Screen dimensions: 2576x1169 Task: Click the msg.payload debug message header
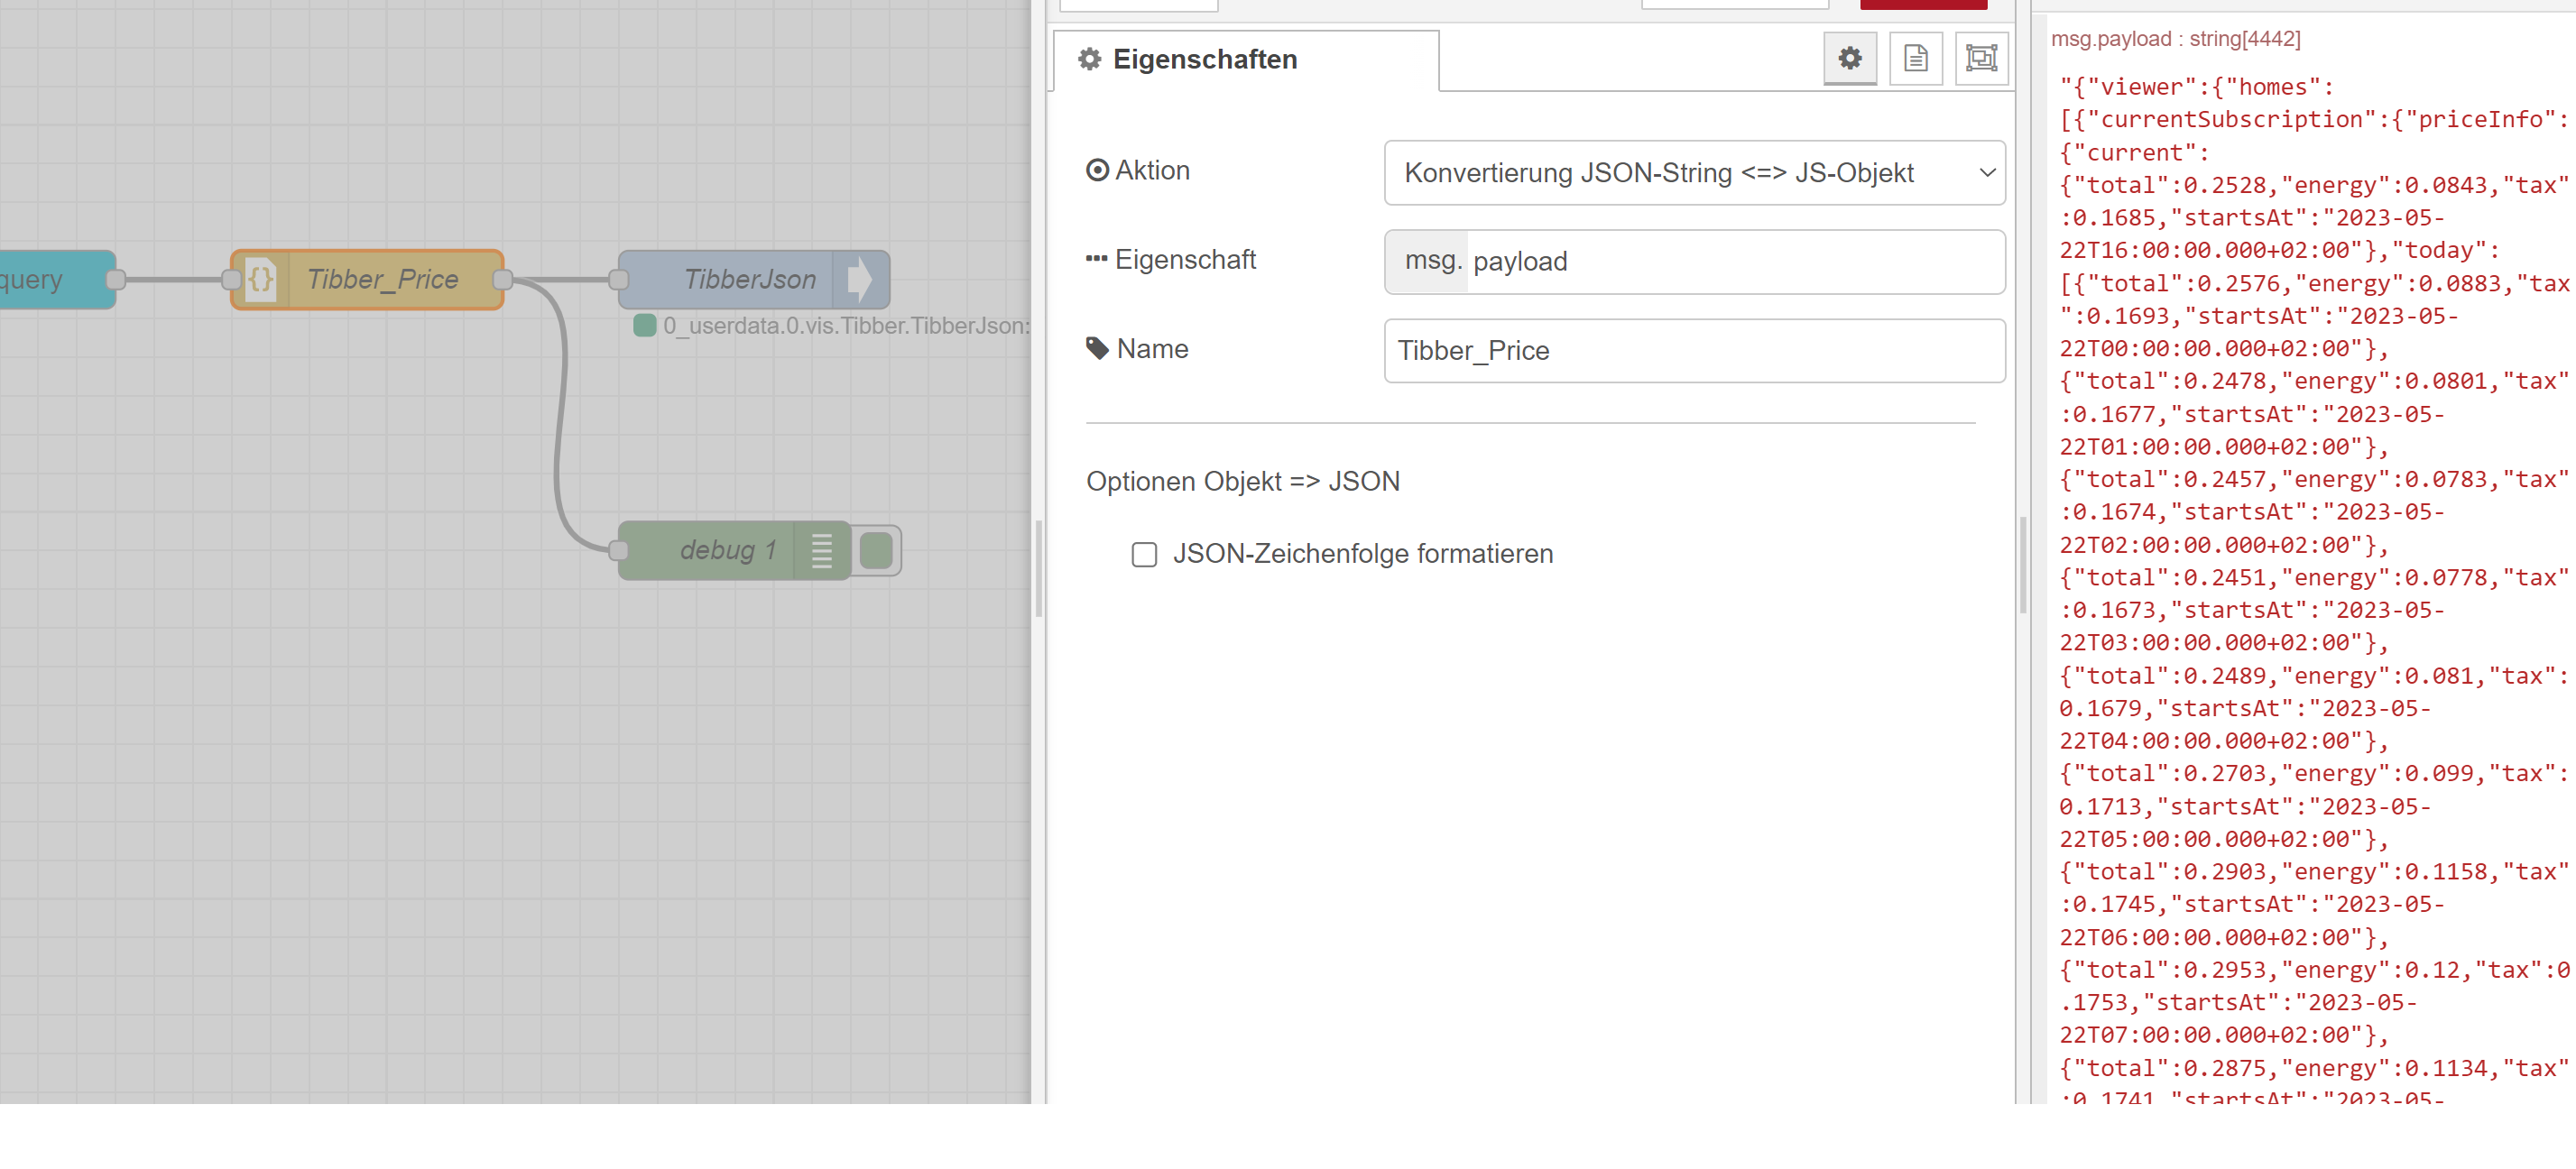click(2175, 39)
